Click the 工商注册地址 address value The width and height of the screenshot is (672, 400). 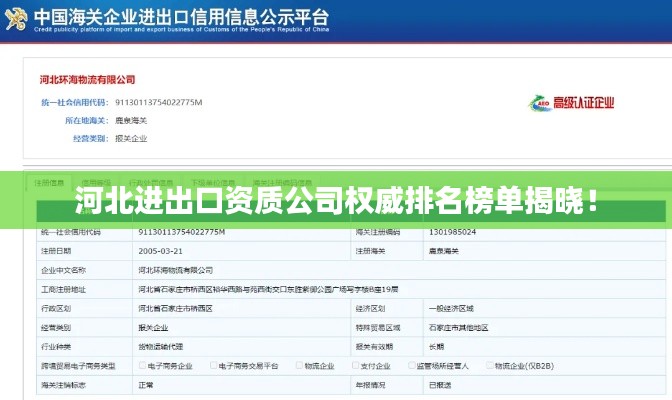(x=268, y=289)
